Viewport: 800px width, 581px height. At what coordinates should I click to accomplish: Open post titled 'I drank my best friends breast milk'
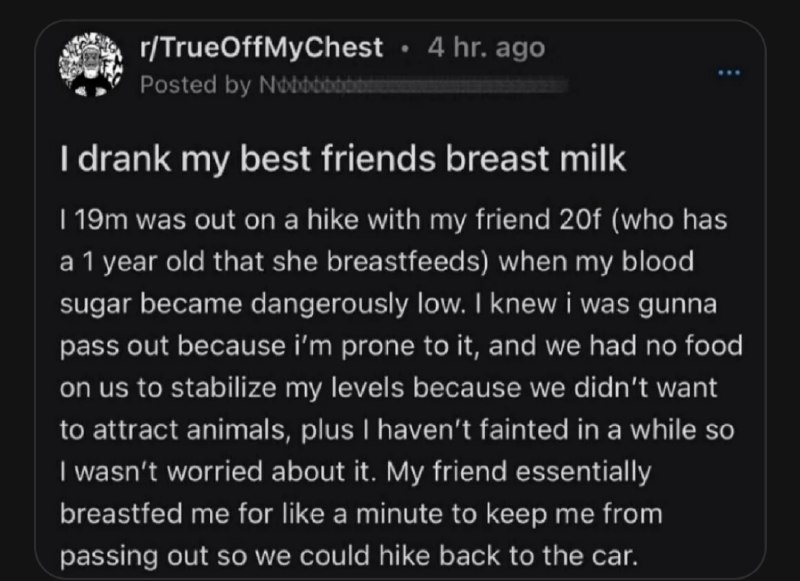coord(343,159)
